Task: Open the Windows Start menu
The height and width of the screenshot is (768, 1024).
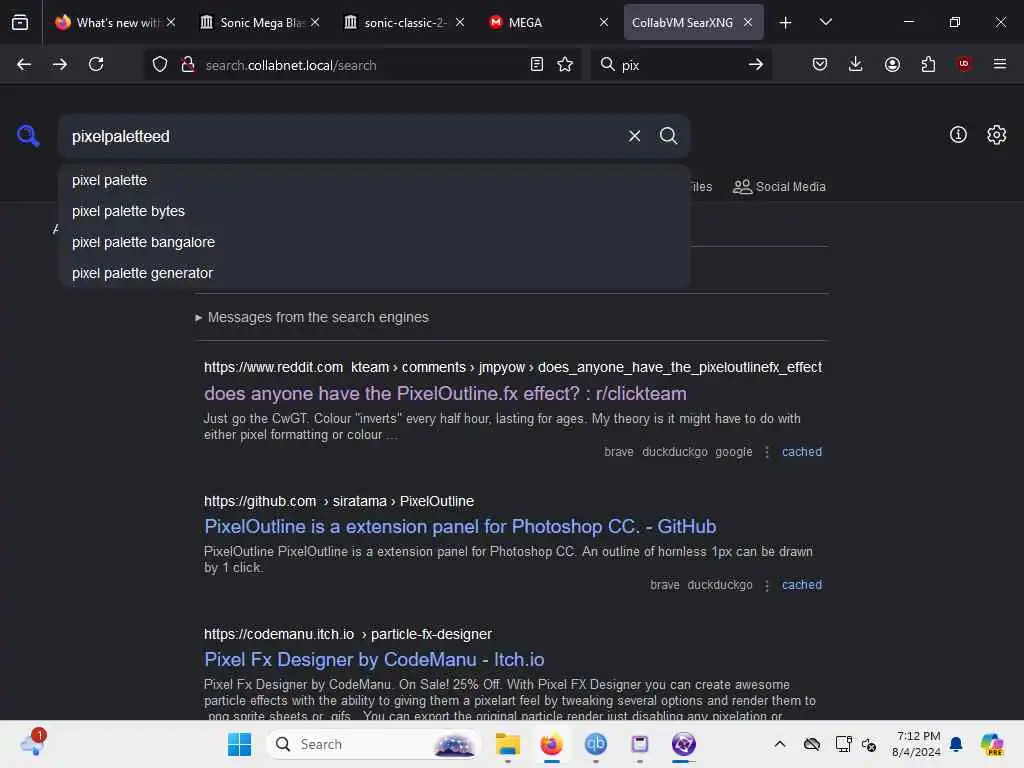Action: 239,744
